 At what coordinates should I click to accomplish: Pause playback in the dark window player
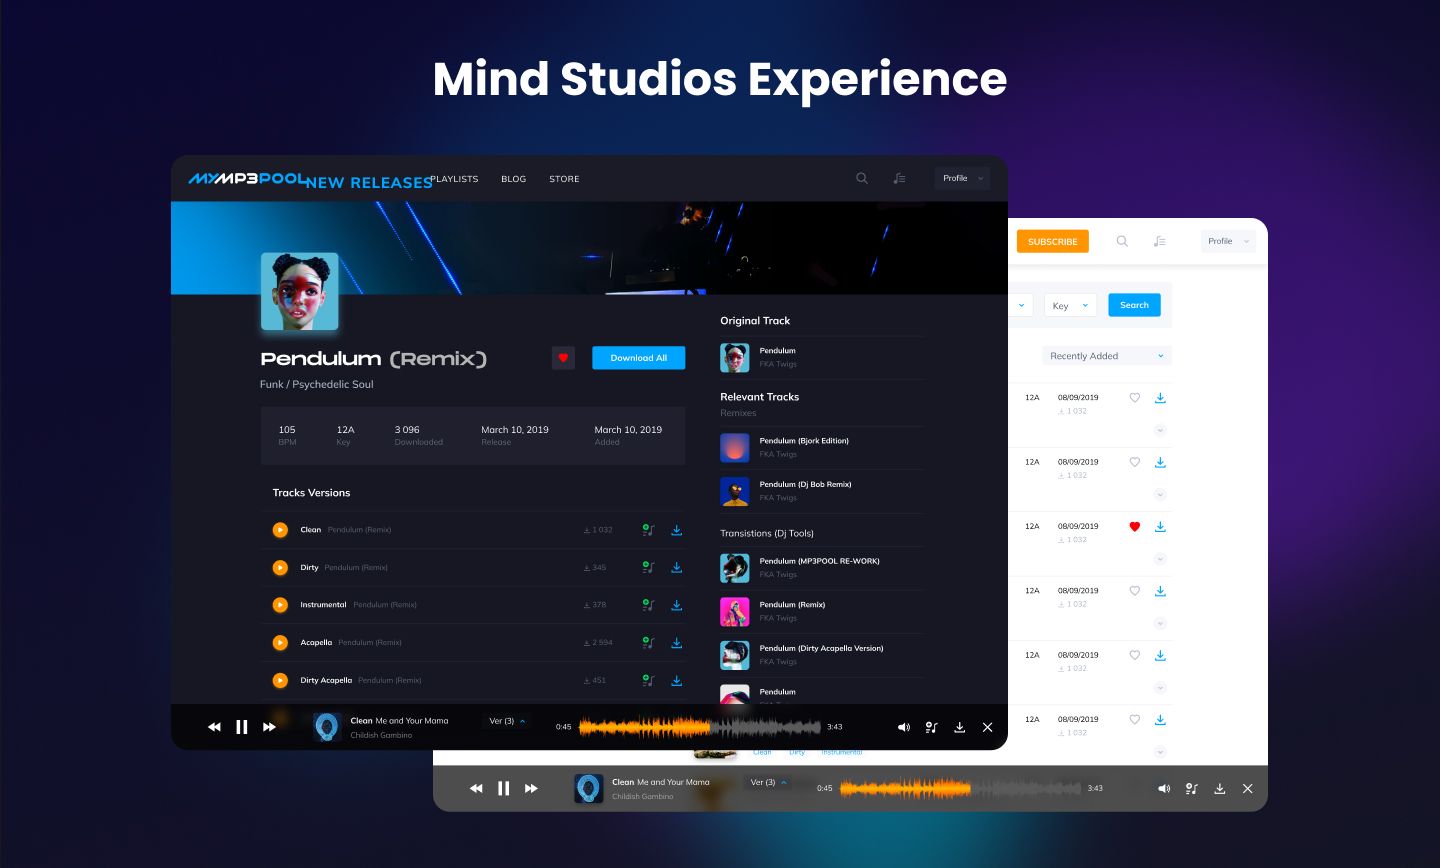242,727
